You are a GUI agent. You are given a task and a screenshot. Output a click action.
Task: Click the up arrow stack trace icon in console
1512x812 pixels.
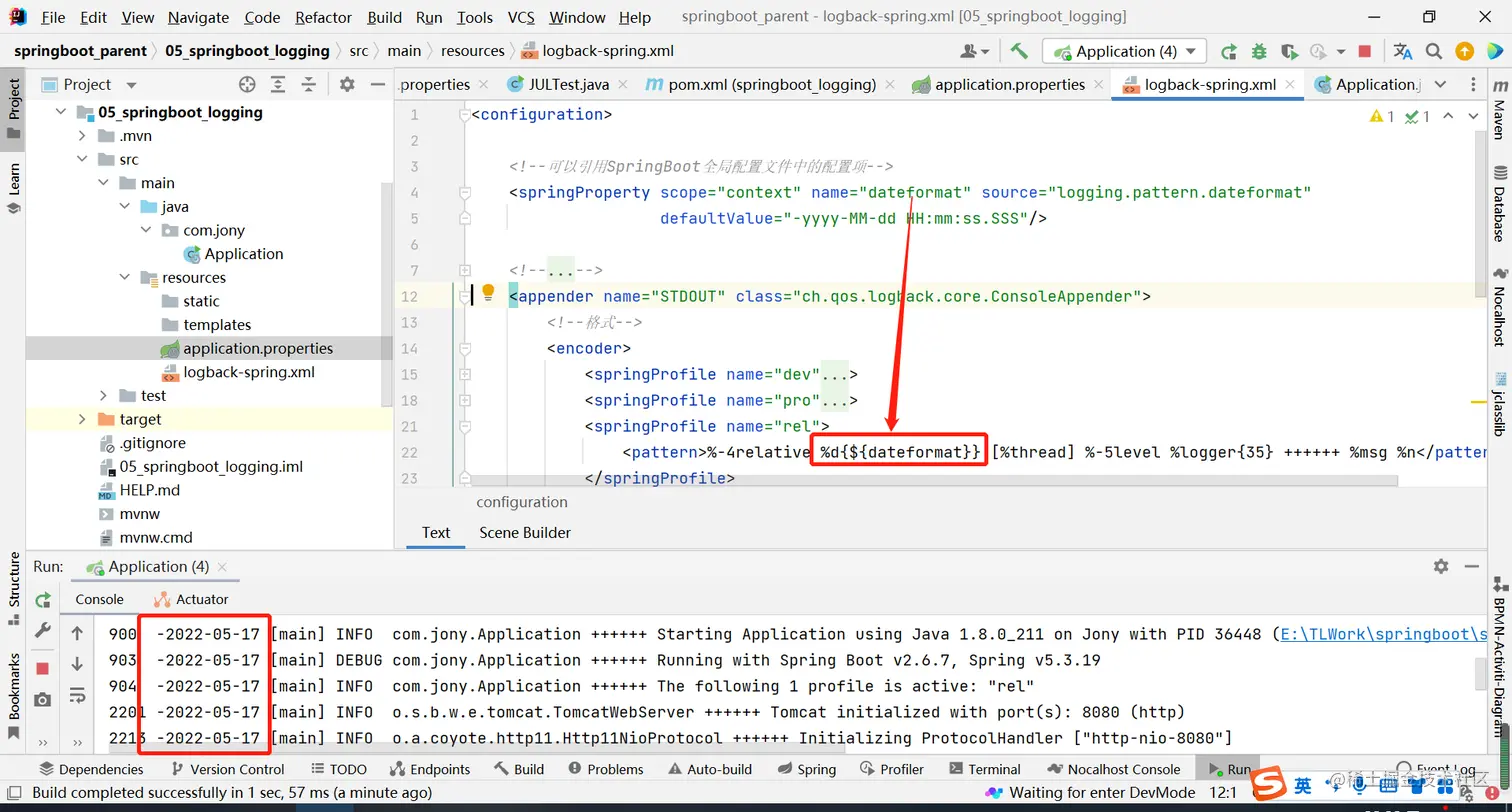pos(77,633)
